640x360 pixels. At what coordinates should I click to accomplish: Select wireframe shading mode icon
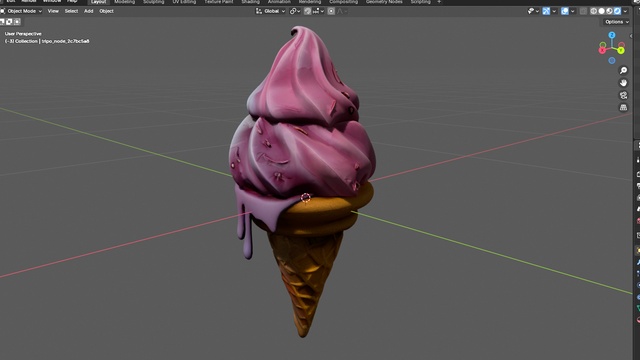coord(593,11)
